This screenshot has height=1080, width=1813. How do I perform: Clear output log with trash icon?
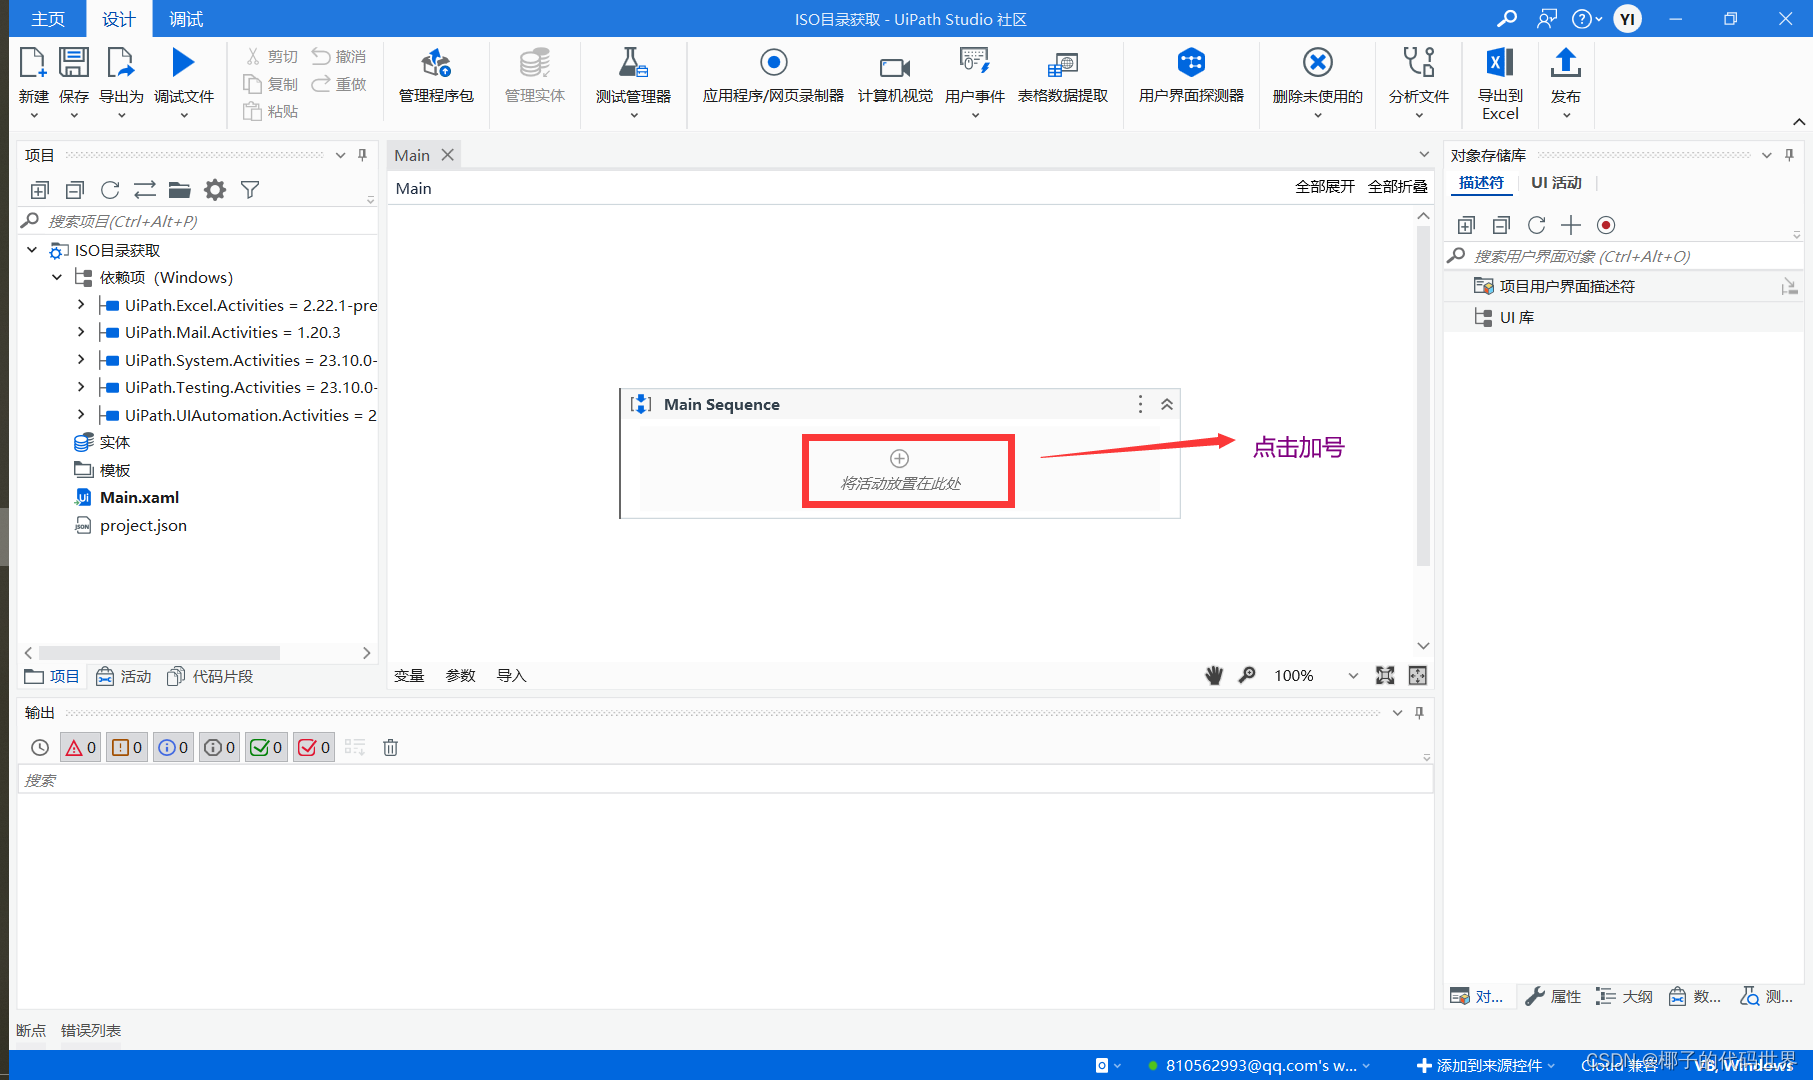click(390, 747)
